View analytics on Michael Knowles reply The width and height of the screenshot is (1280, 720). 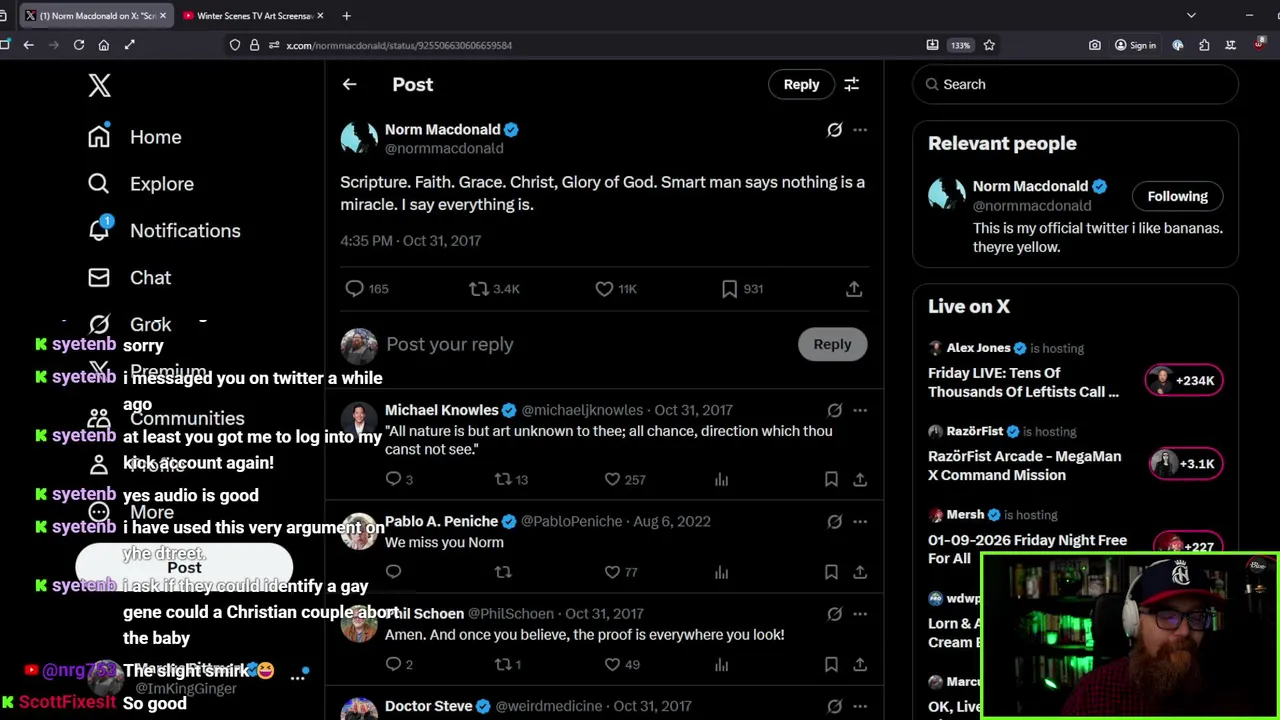(721, 480)
